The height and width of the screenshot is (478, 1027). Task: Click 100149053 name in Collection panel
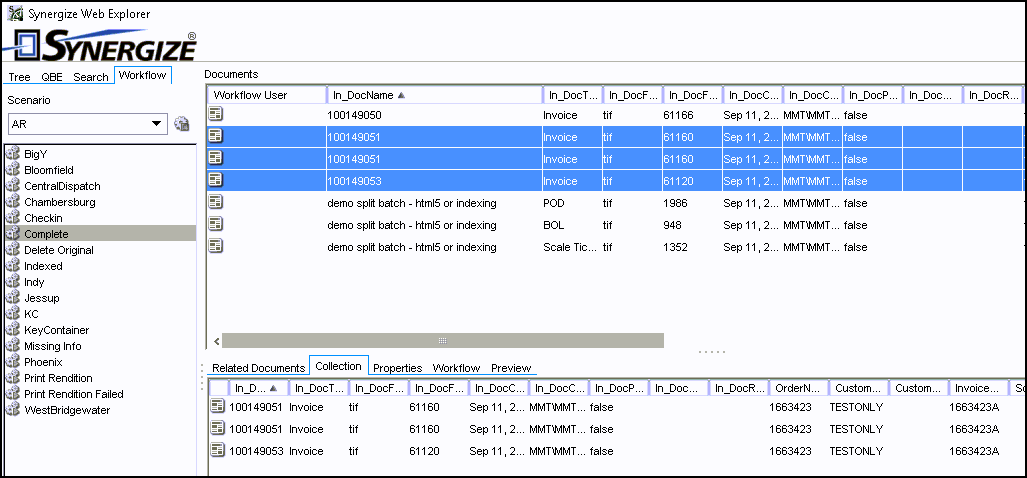256,451
